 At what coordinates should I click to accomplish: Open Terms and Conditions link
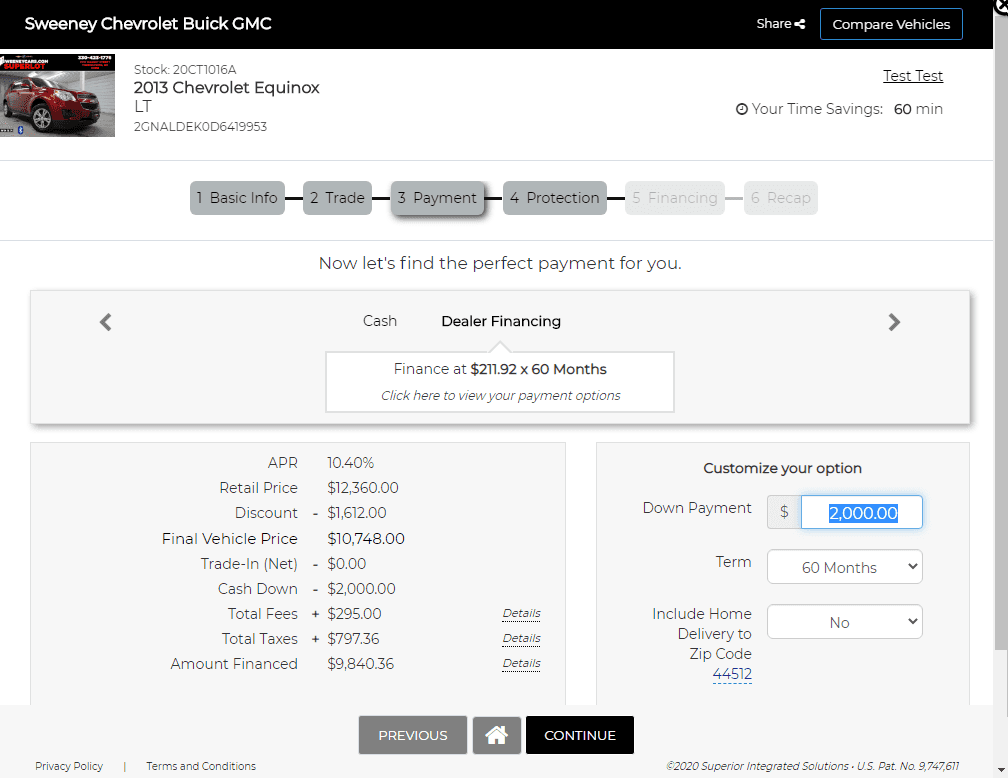[x=201, y=766]
